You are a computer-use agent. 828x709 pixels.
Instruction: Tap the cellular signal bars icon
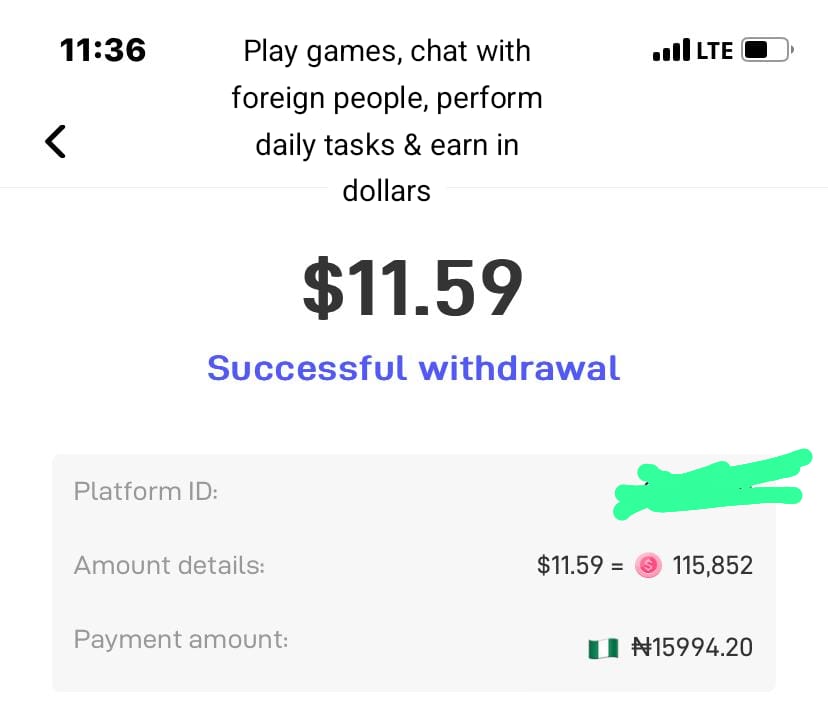coord(670,50)
